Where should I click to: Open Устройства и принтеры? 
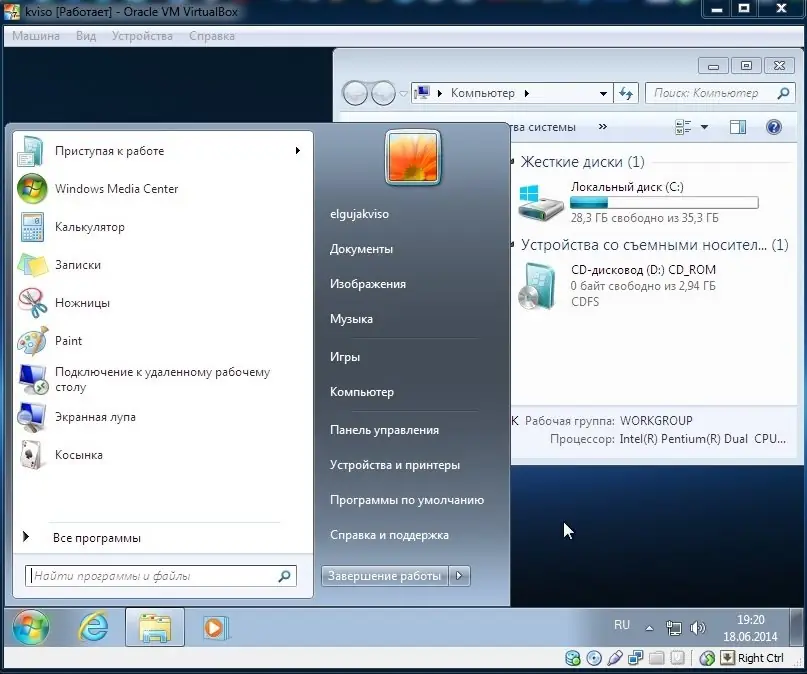395,465
